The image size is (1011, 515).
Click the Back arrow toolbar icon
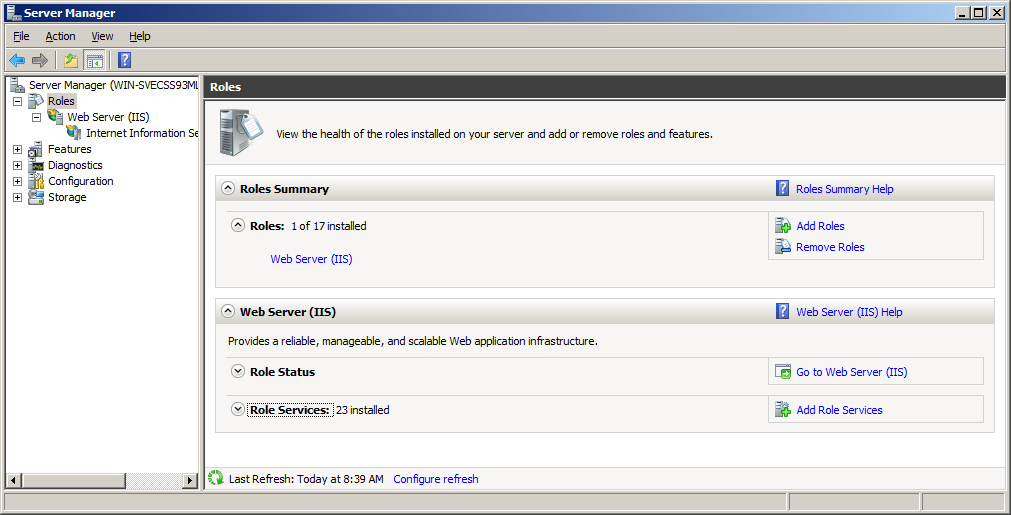coord(17,61)
